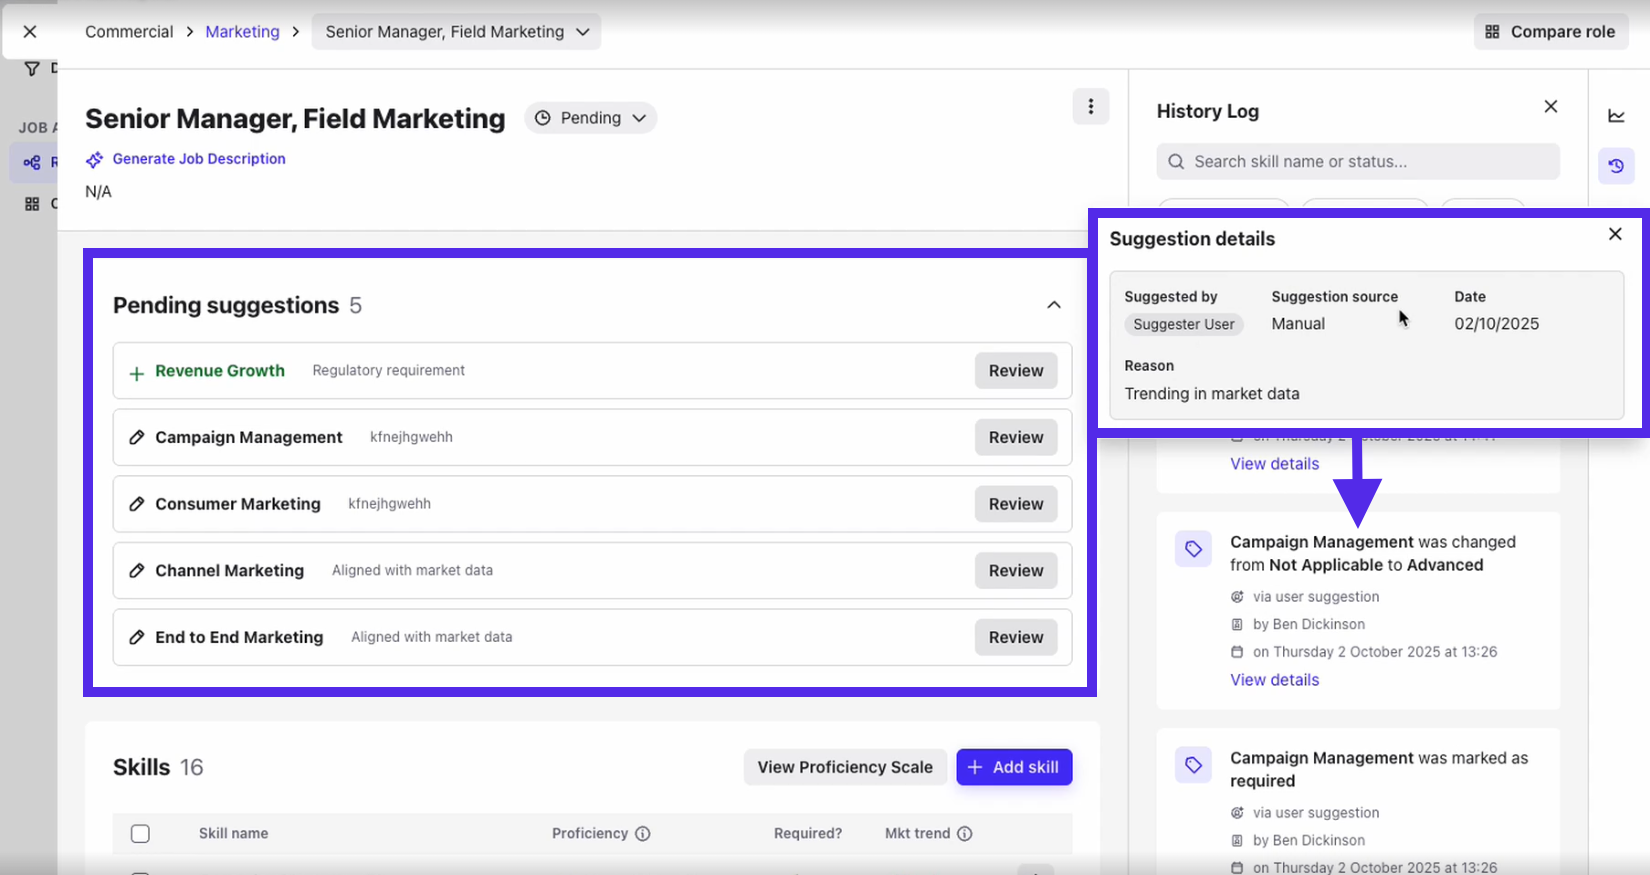Click the Mkt trend info icon
This screenshot has height=875, width=1650.
(964, 834)
